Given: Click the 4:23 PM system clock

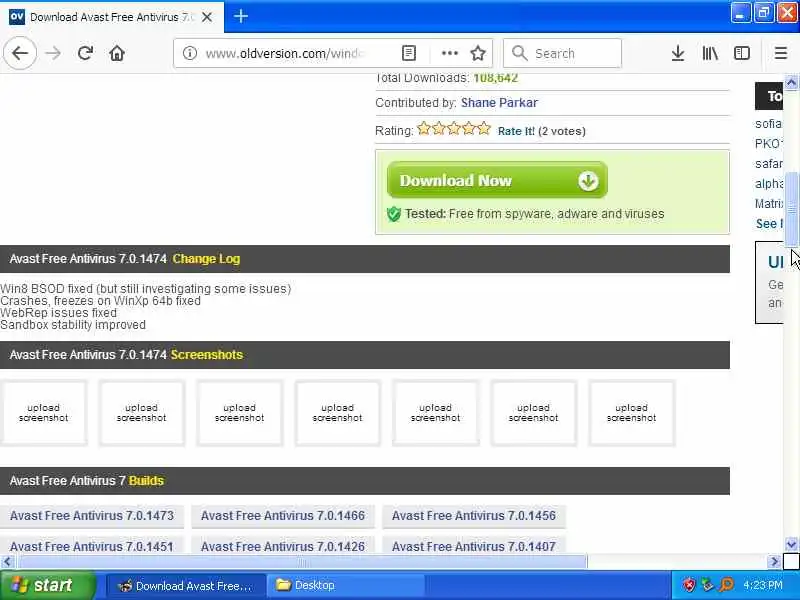Looking at the screenshot, I should coord(763,585).
